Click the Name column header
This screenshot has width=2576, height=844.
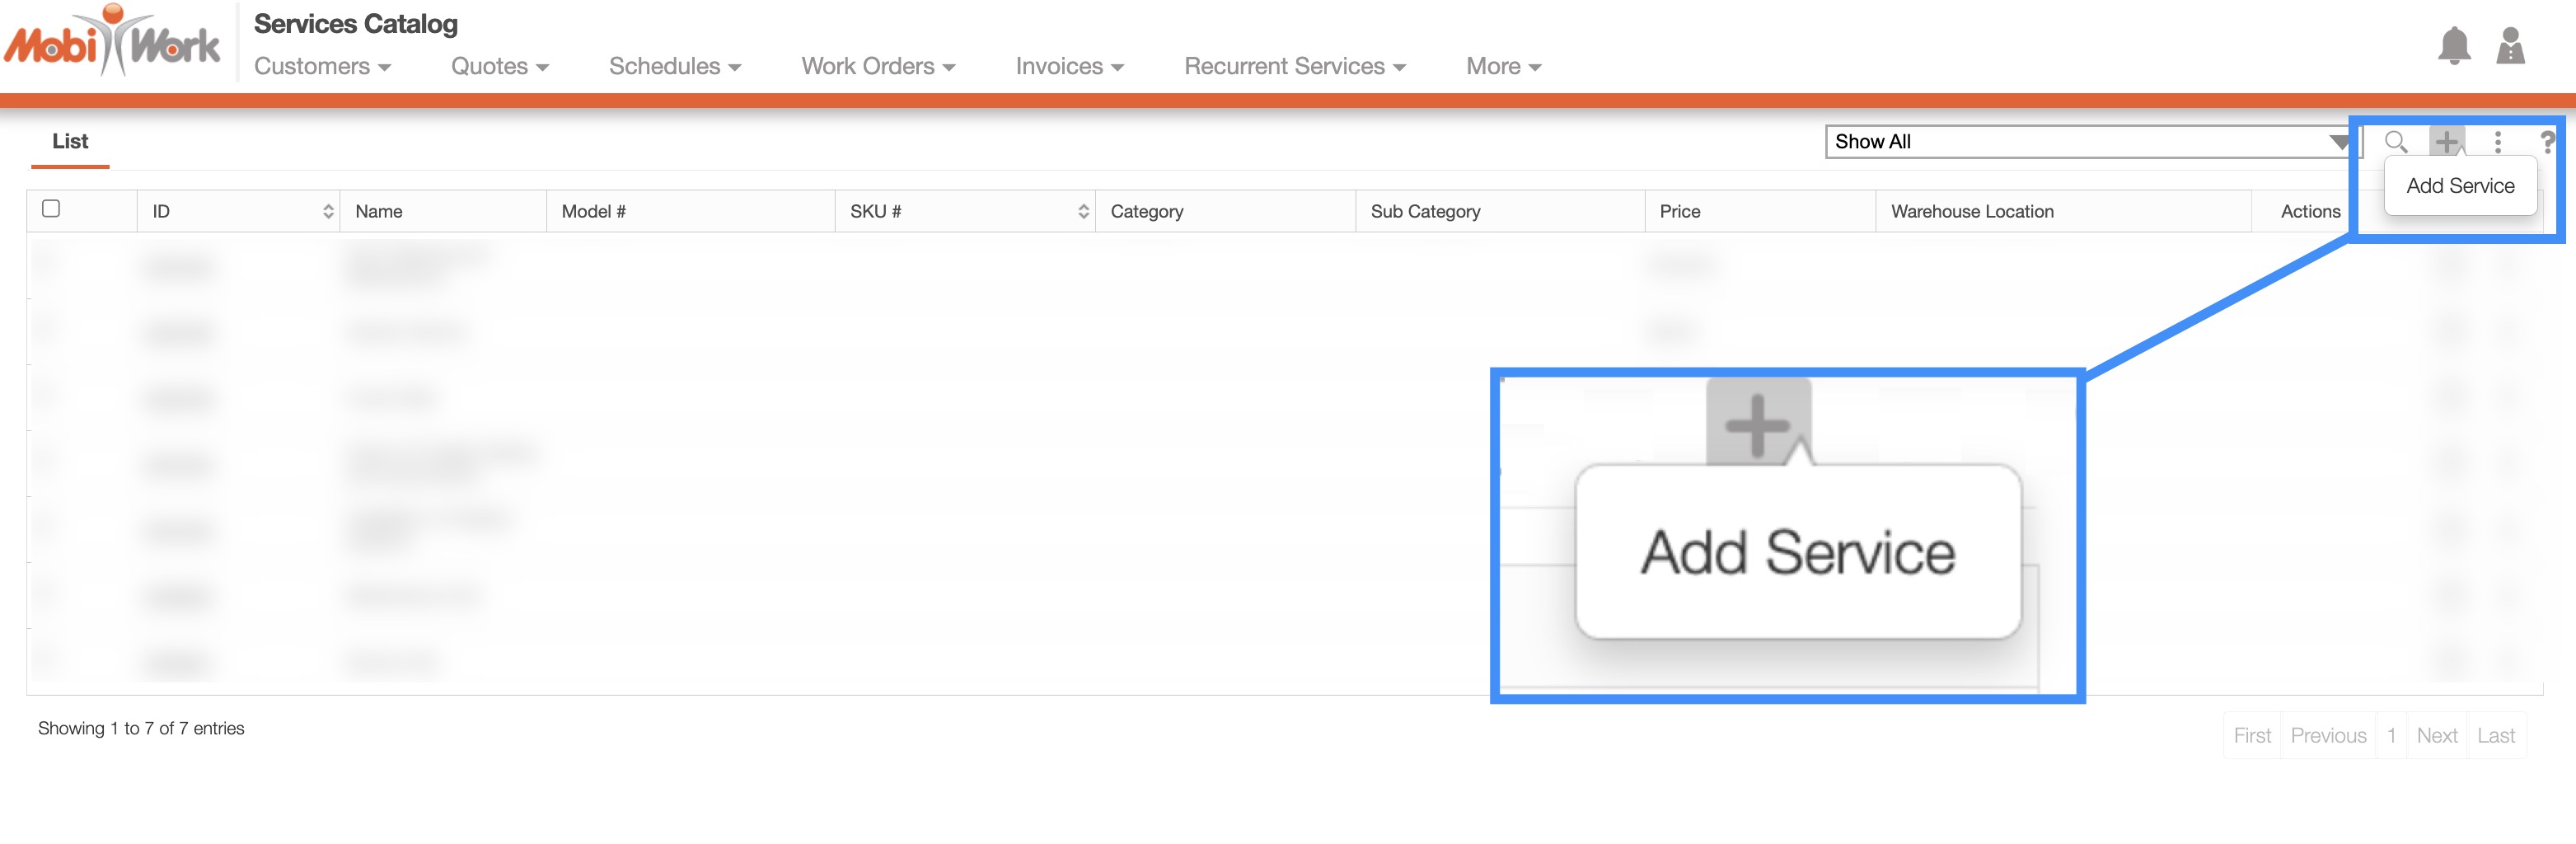pos(379,211)
